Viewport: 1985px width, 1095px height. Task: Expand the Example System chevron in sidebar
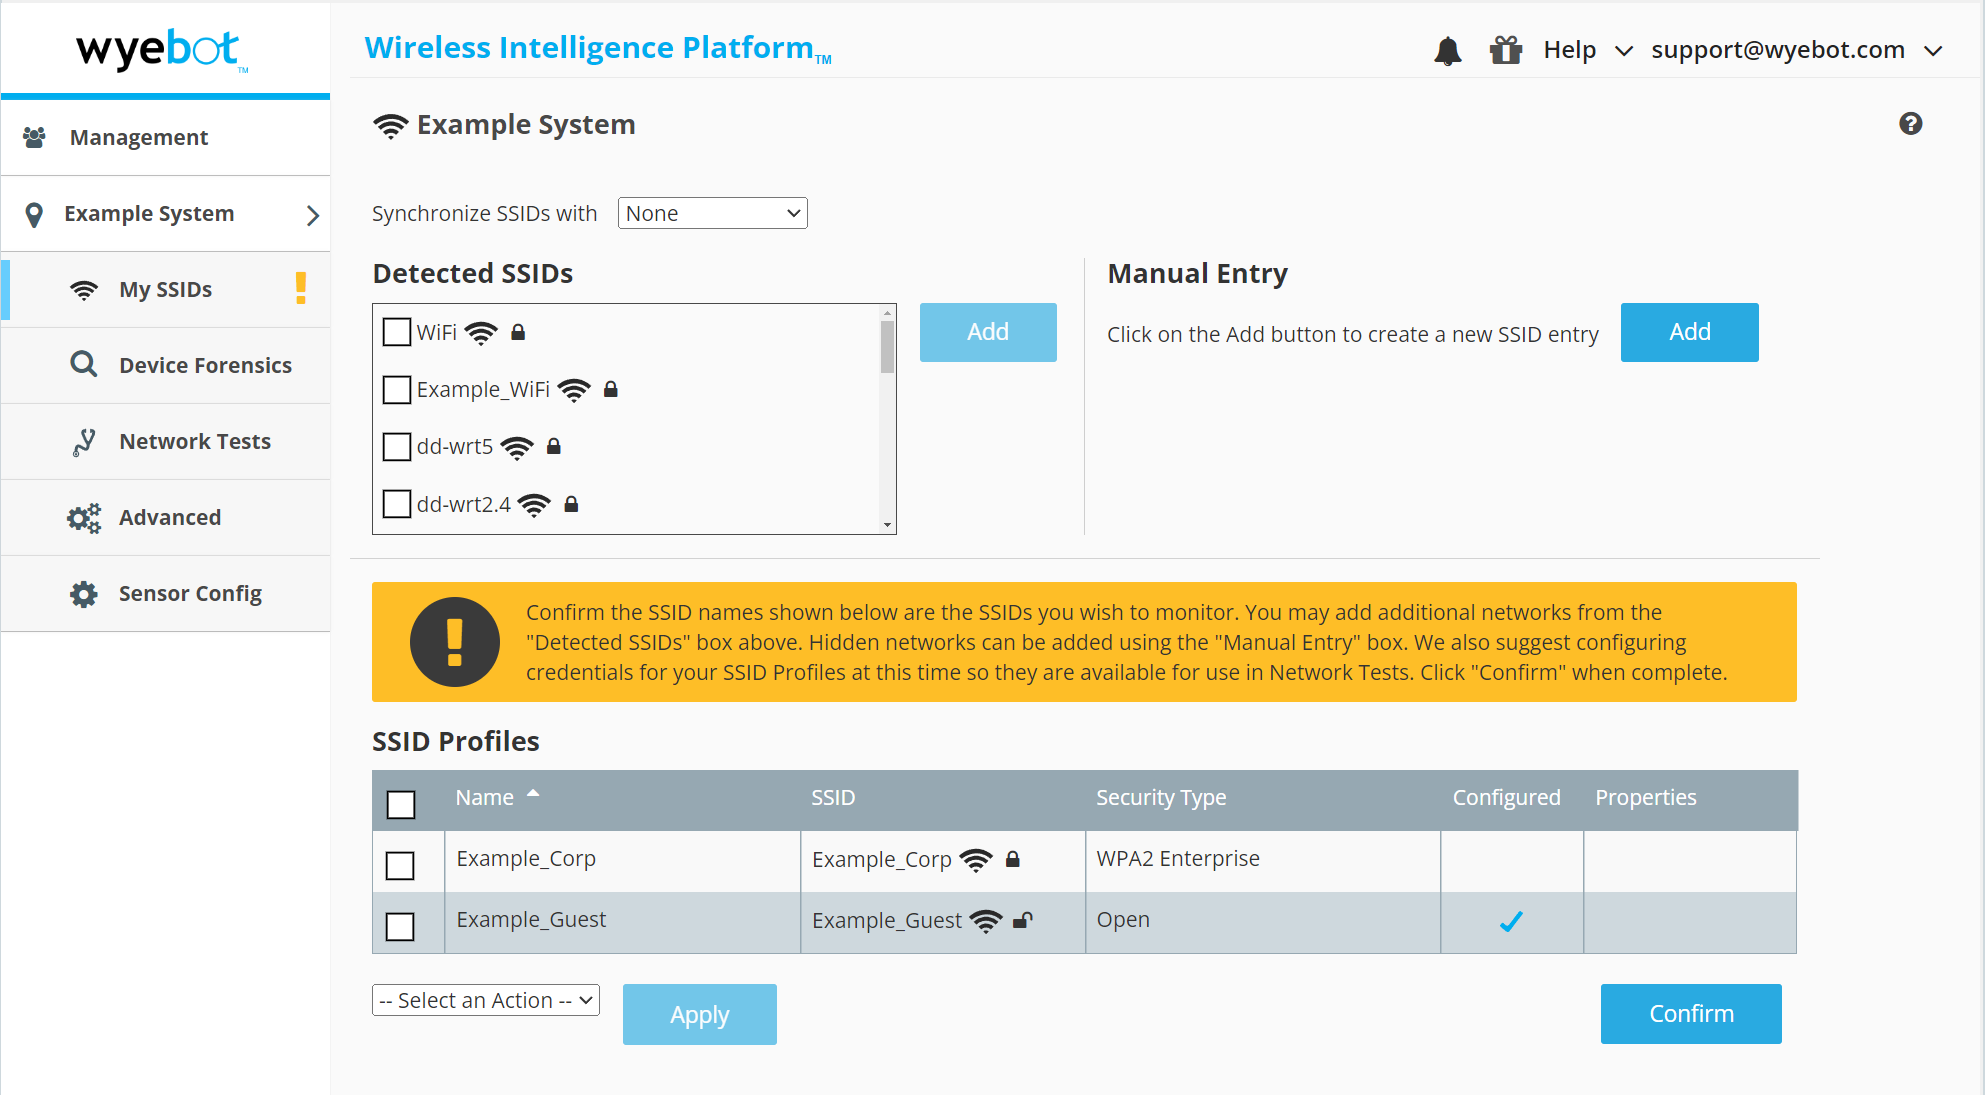pyautogui.click(x=313, y=215)
